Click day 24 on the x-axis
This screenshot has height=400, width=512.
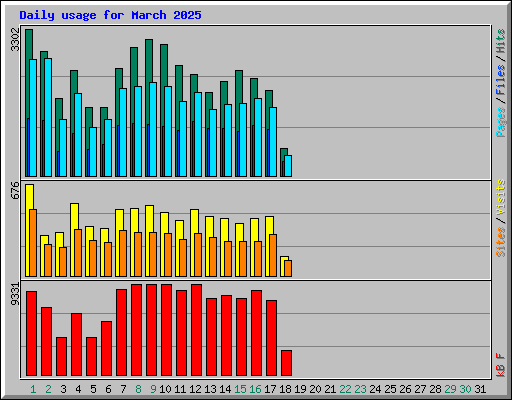pos(375,389)
